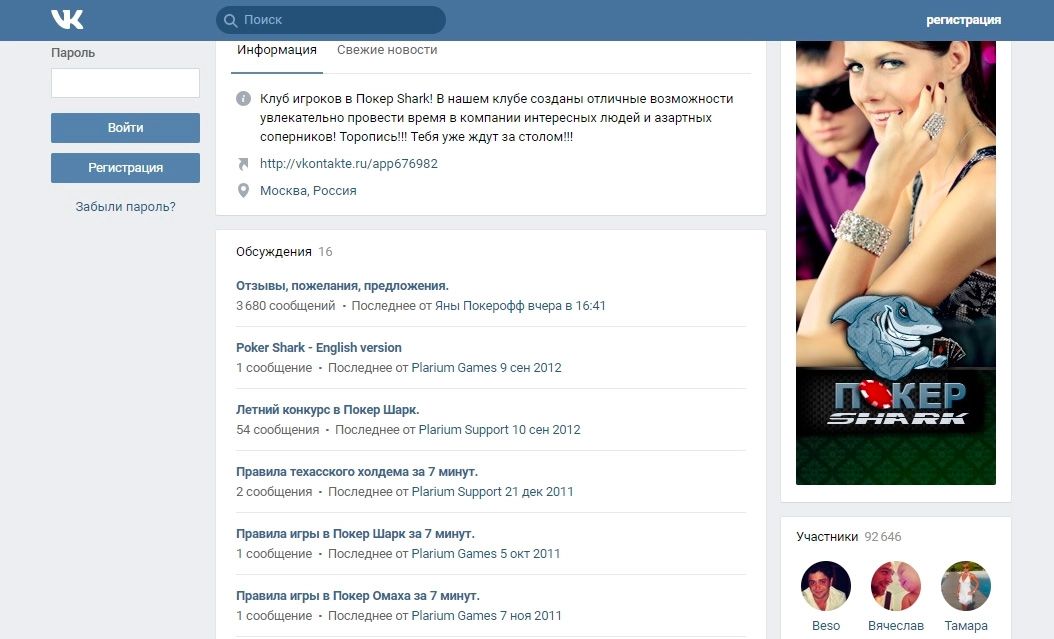Open topic Летний конкурс в Покер Шарк.

coord(327,409)
